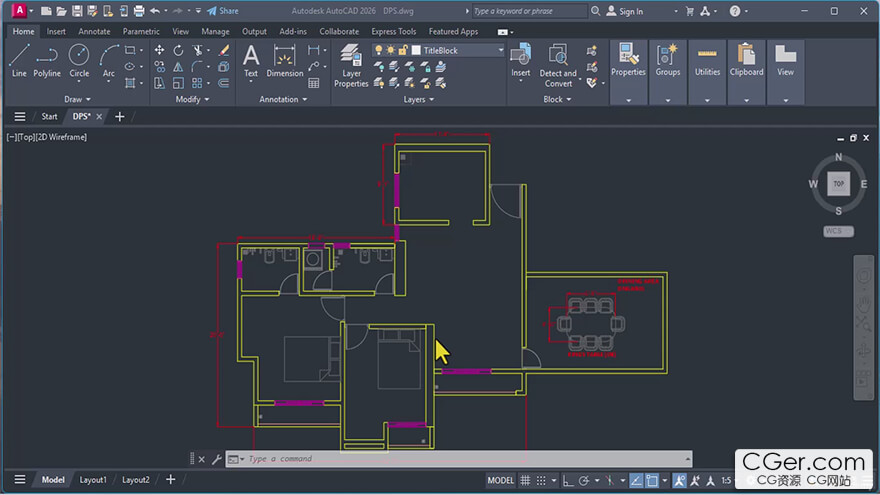Viewport: 880px width, 495px height.
Task: Click the Rectangular Array tool icon
Action: pos(197,83)
